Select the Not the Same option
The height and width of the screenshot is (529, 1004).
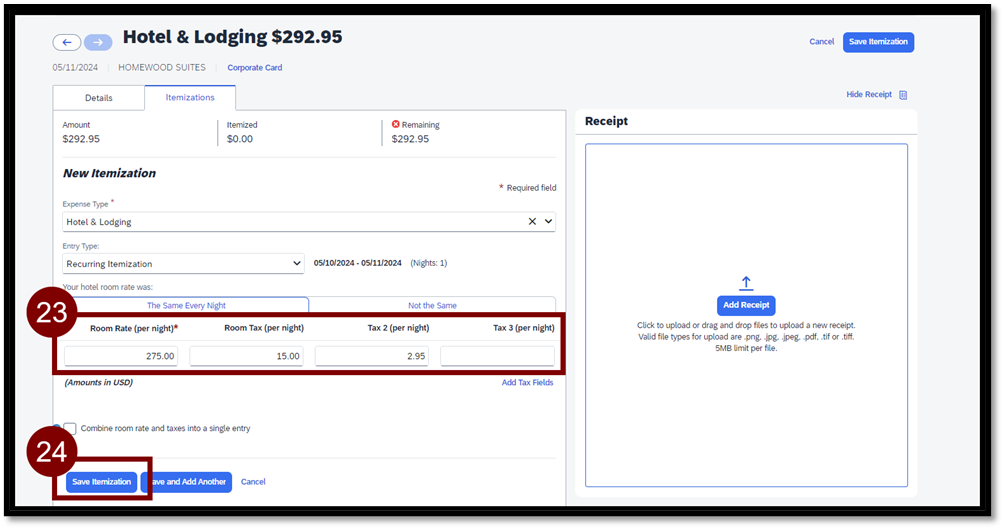pyautogui.click(x=432, y=305)
